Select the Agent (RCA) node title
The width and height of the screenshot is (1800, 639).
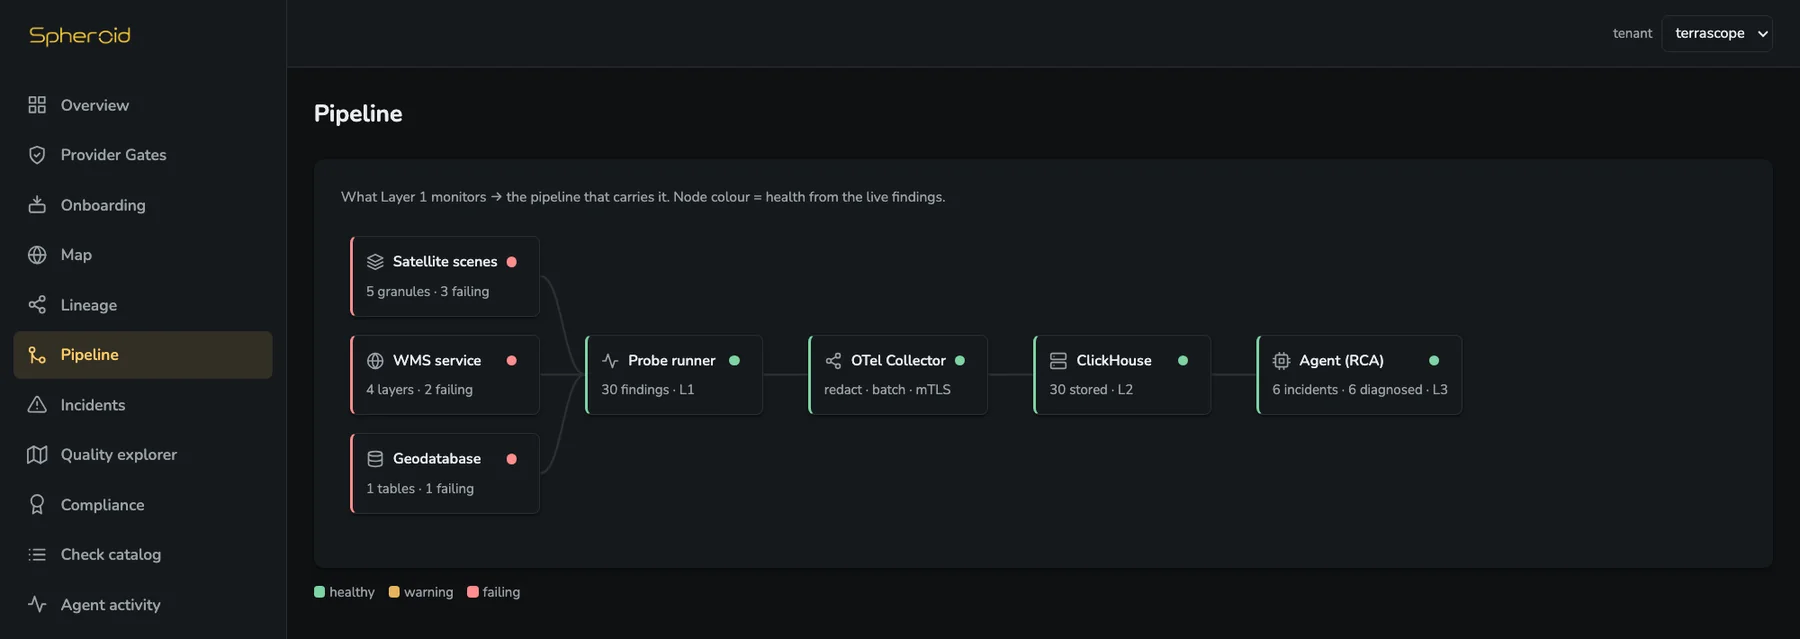(1341, 361)
